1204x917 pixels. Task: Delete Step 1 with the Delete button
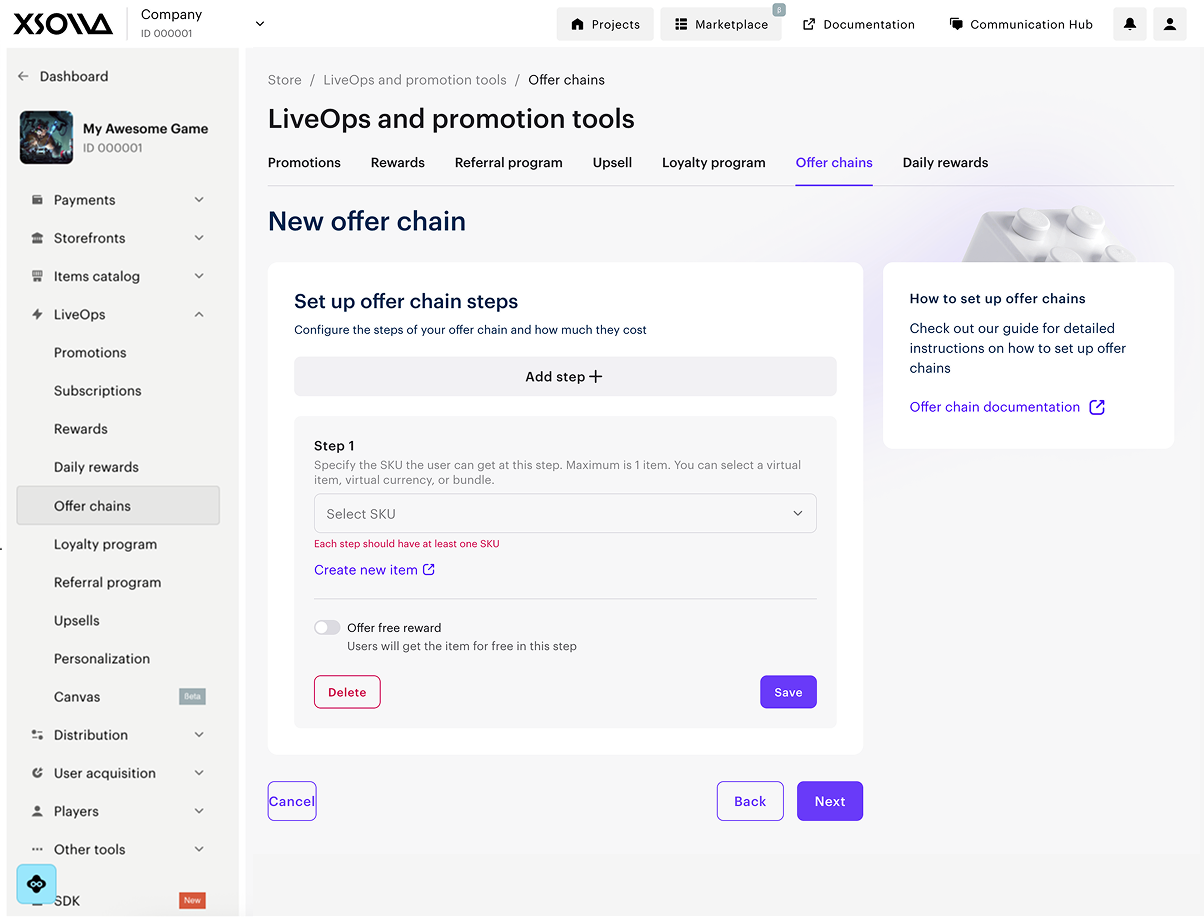pos(347,692)
